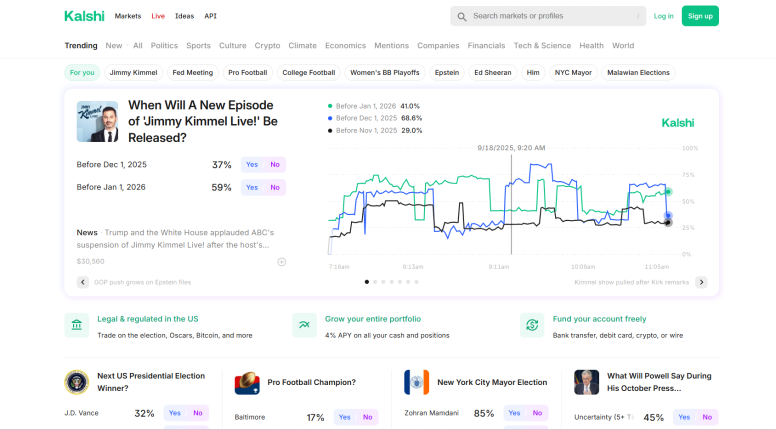This screenshot has height=430, width=776.
Task: Click the Fund your account icon
Action: (x=532, y=325)
